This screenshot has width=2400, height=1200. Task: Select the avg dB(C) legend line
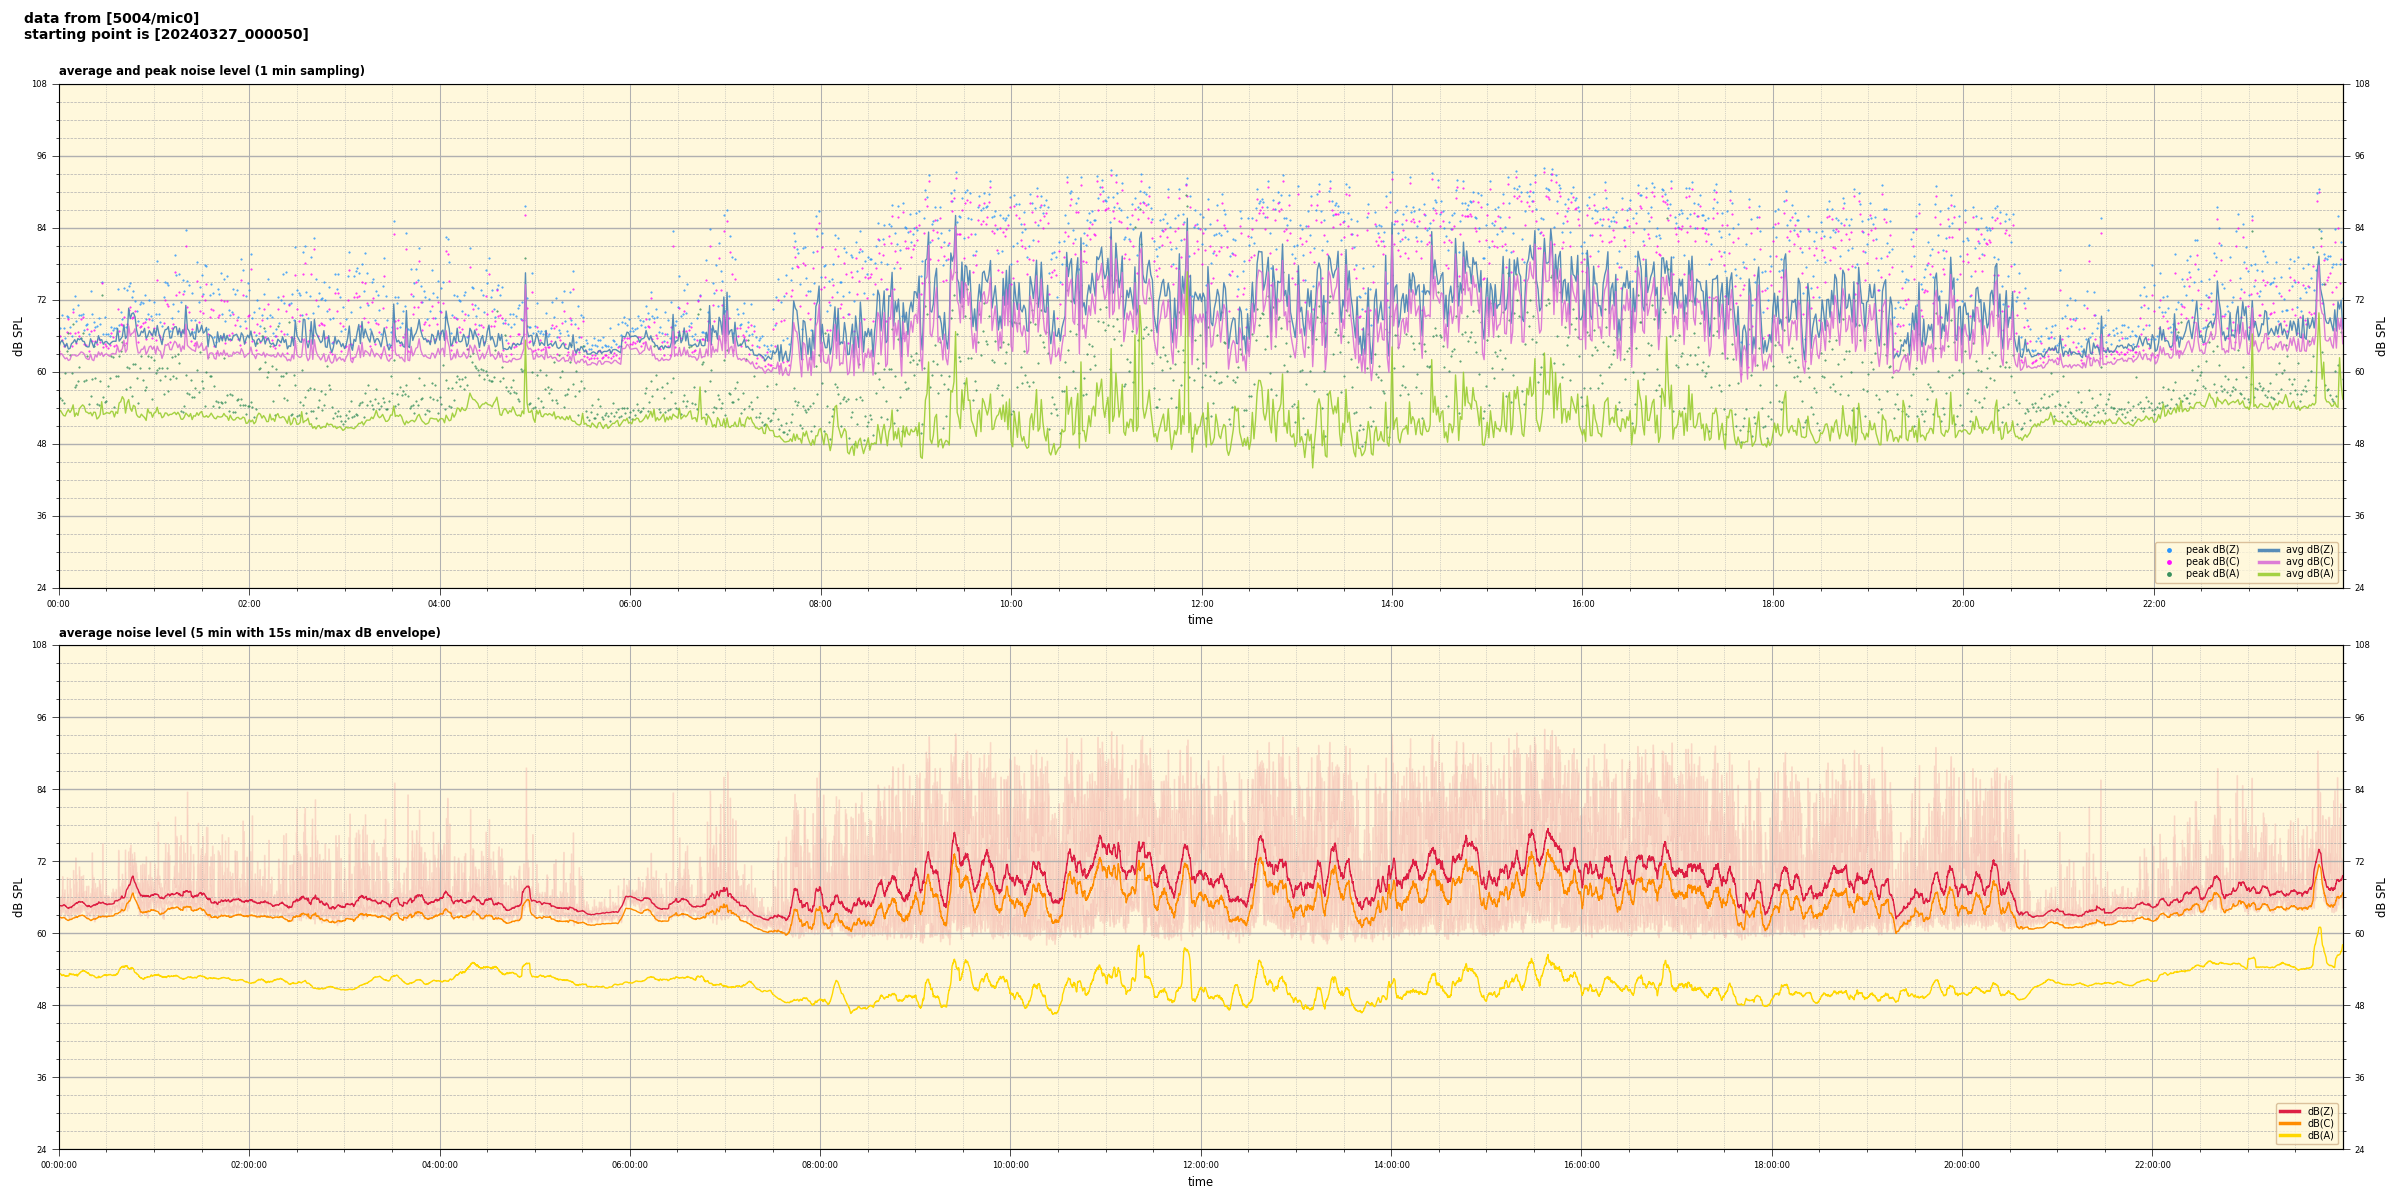[2268, 562]
